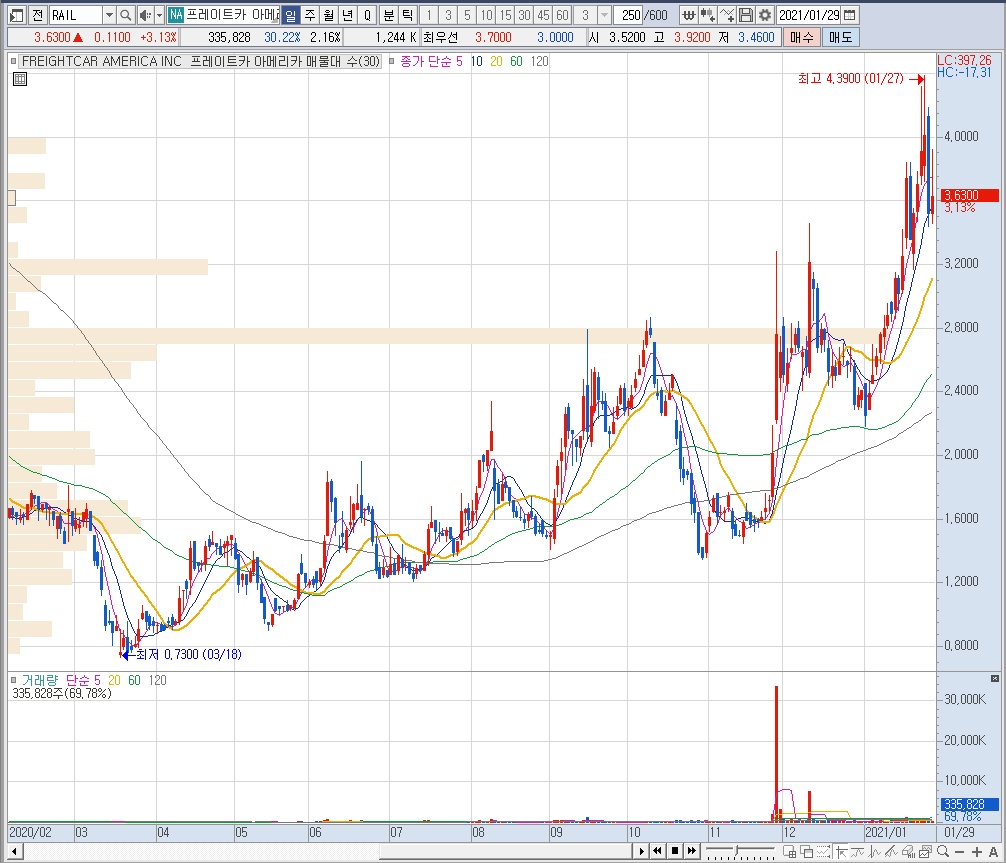Choose the 1 interval button

tap(429, 15)
